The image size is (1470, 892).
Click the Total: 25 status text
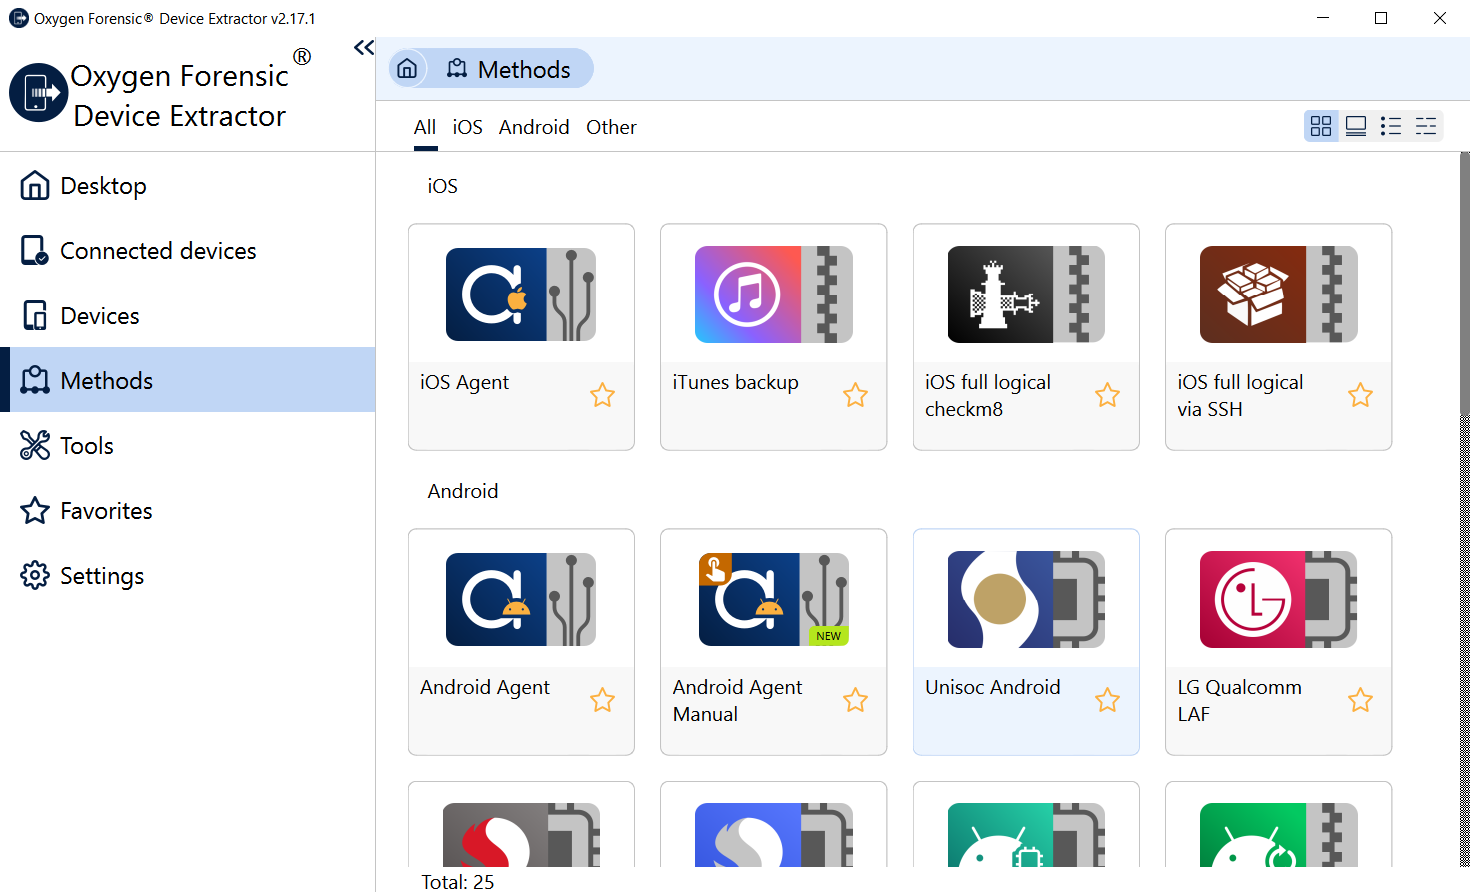(x=457, y=882)
